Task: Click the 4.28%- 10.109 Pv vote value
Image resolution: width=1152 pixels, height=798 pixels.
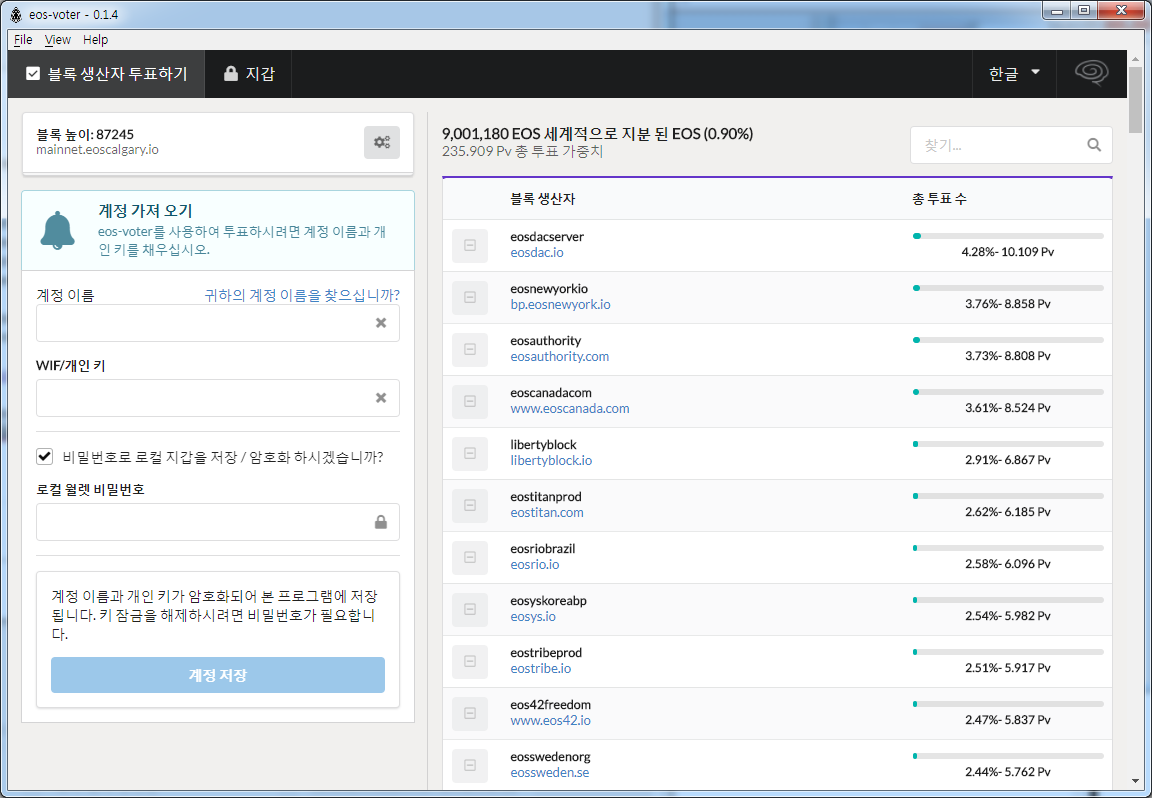Action: tap(1008, 252)
